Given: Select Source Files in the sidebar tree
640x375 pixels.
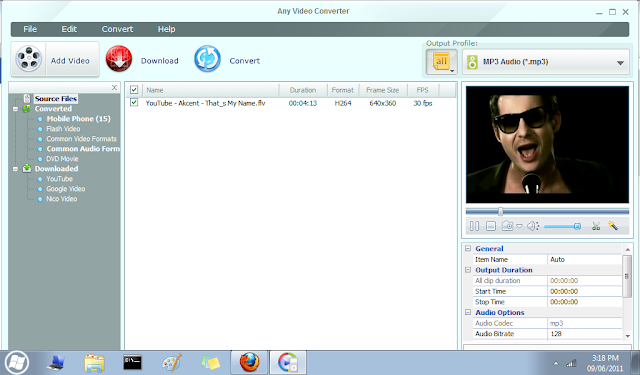Looking at the screenshot, I should pos(56,99).
